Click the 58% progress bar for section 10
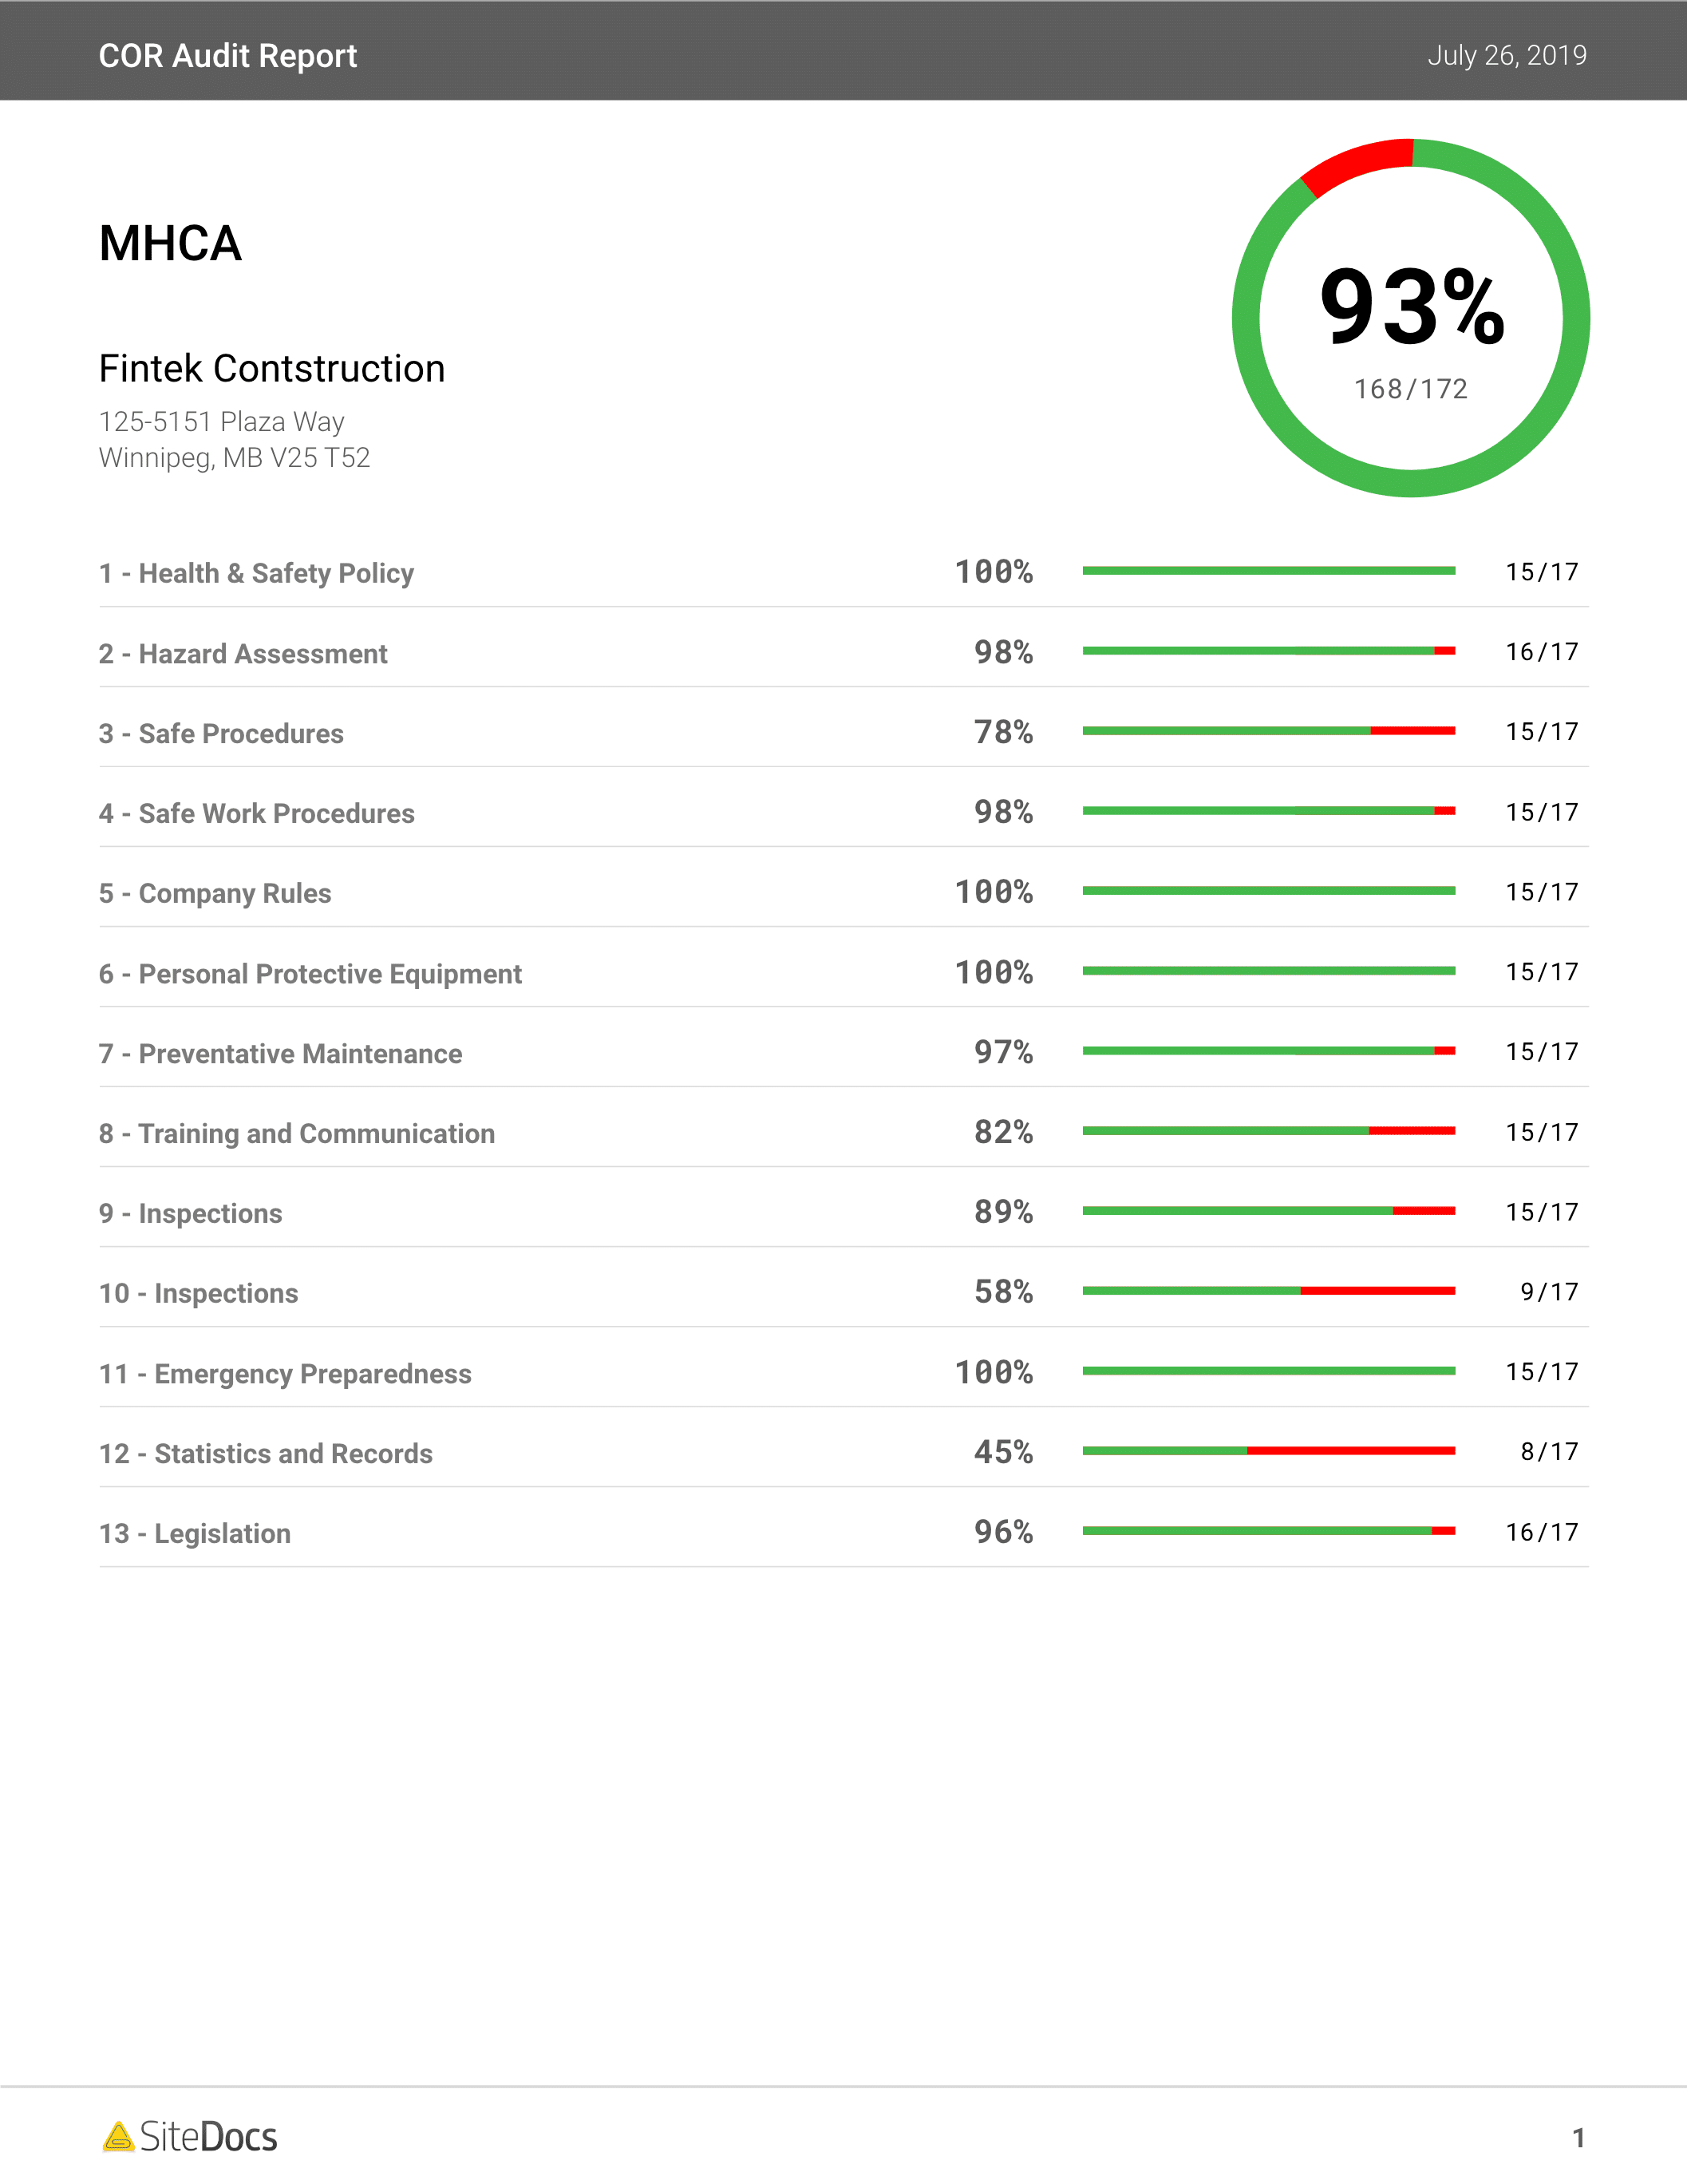 pyautogui.click(x=1268, y=1291)
